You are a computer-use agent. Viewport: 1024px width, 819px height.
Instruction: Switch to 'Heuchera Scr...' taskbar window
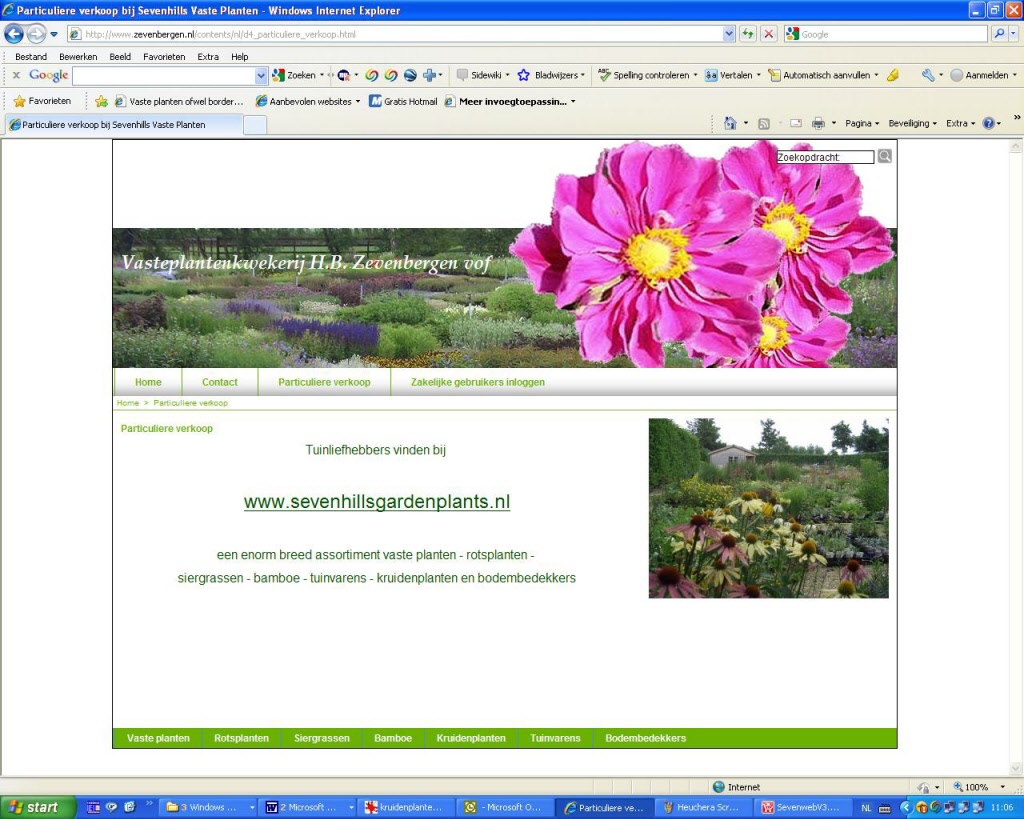pos(704,807)
